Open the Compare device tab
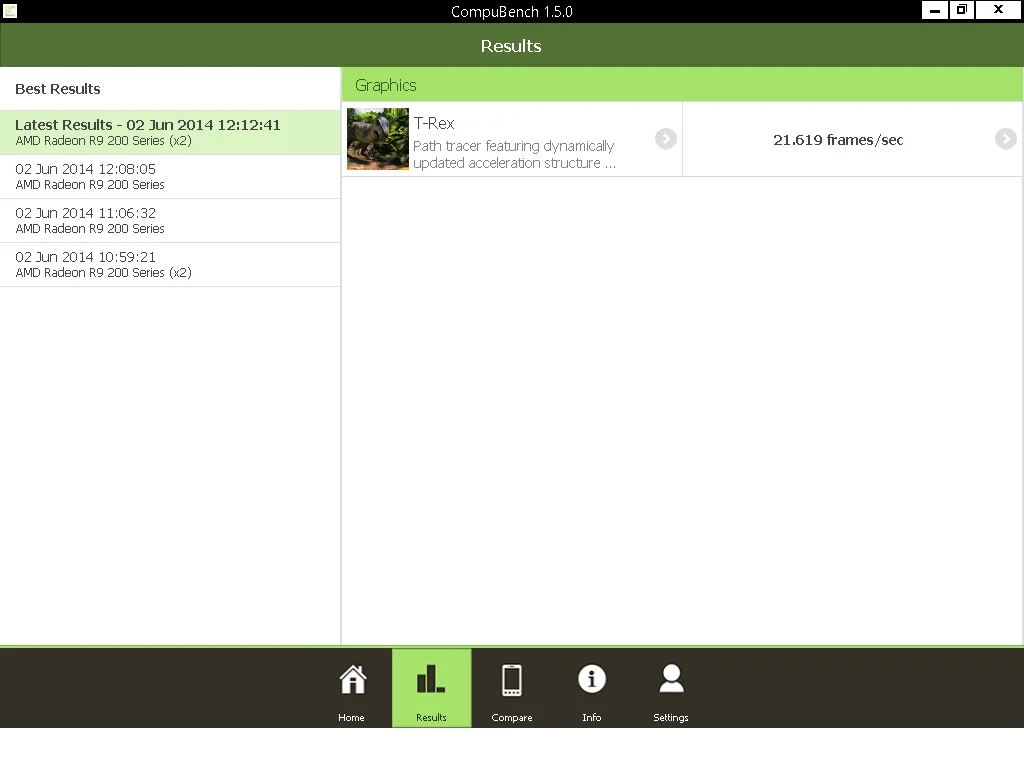Image resolution: width=1024 pixels, height=768 pixels. (511, 688)
